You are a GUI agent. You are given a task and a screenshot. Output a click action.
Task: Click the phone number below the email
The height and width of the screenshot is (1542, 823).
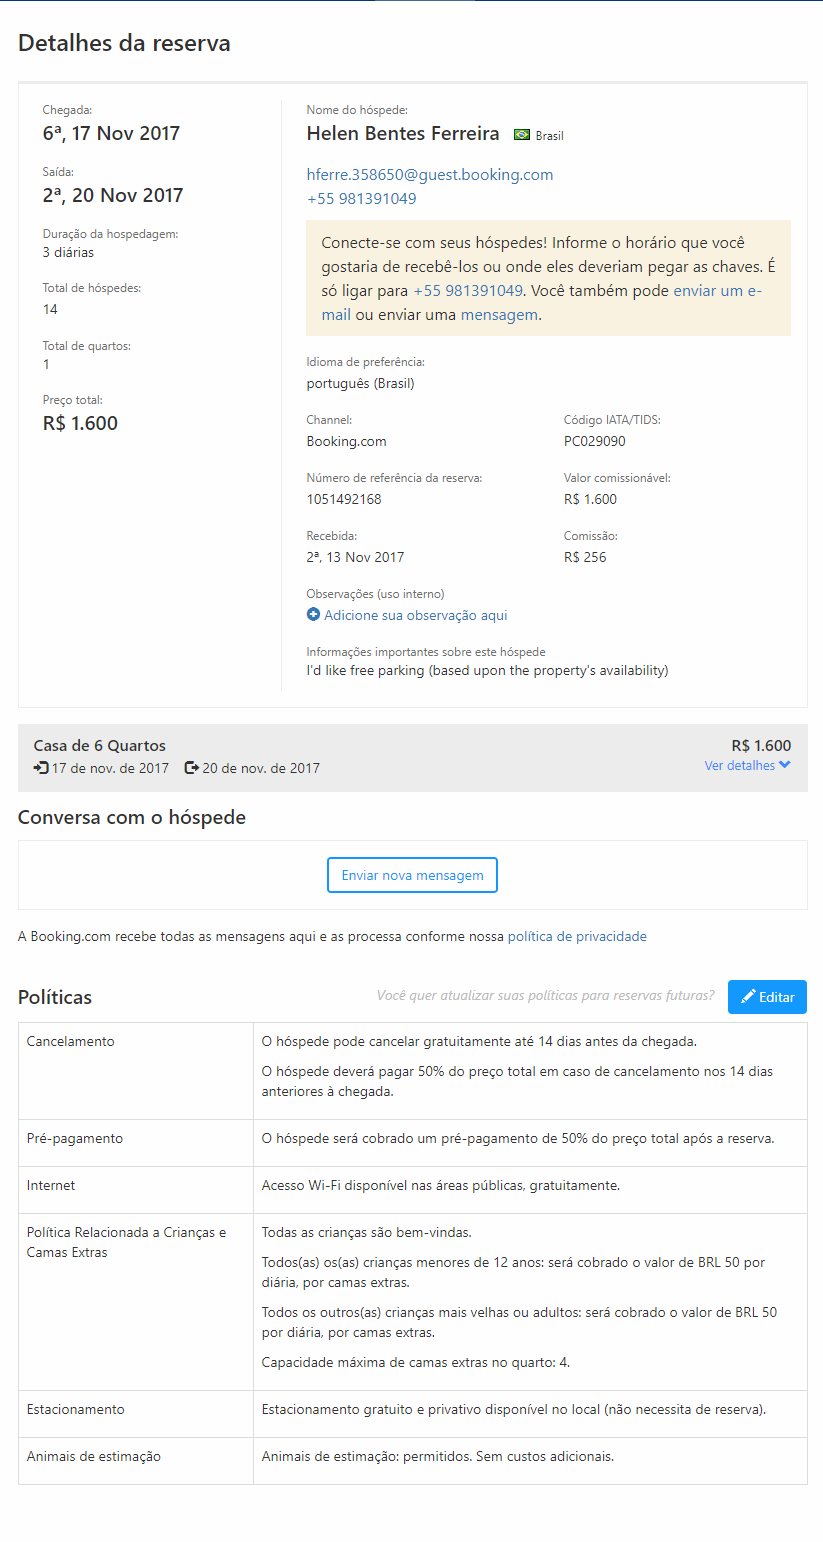pyautogui.click(x=361, y=199)
